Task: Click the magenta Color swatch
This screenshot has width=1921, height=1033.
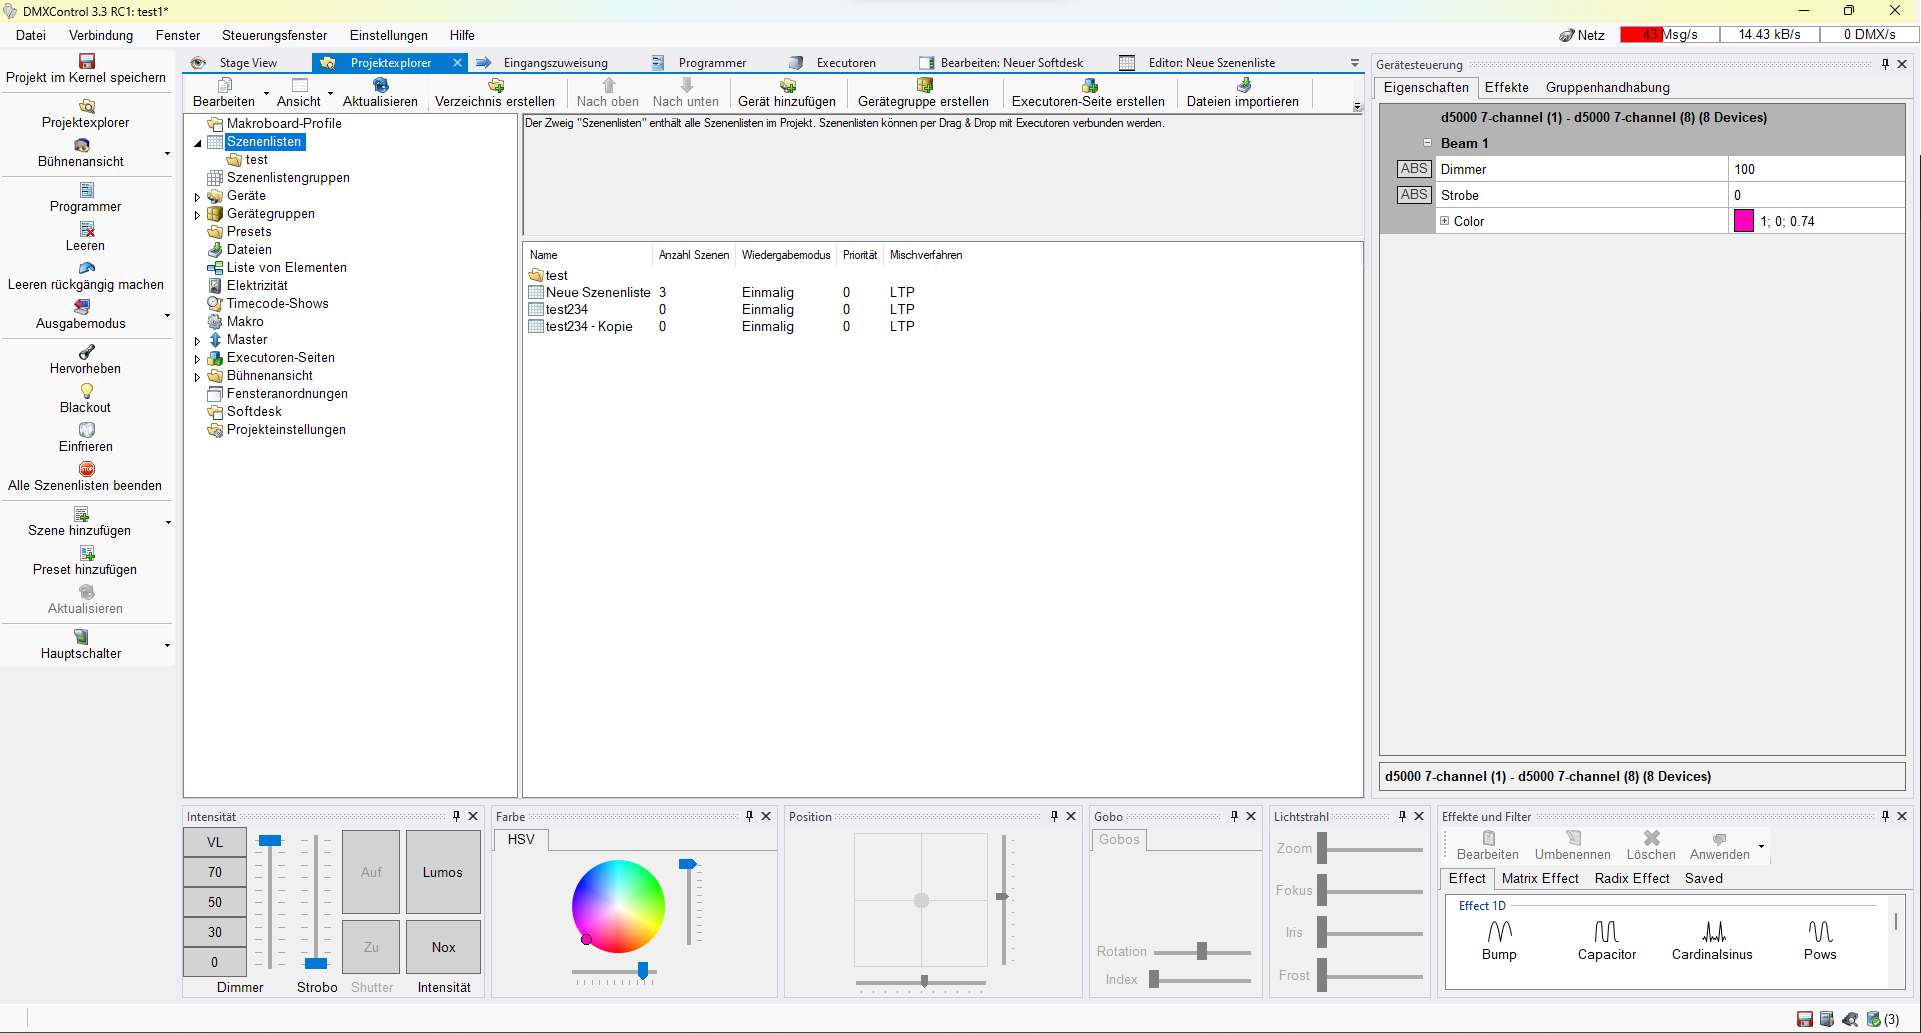Action: (x=1743, y=221)
